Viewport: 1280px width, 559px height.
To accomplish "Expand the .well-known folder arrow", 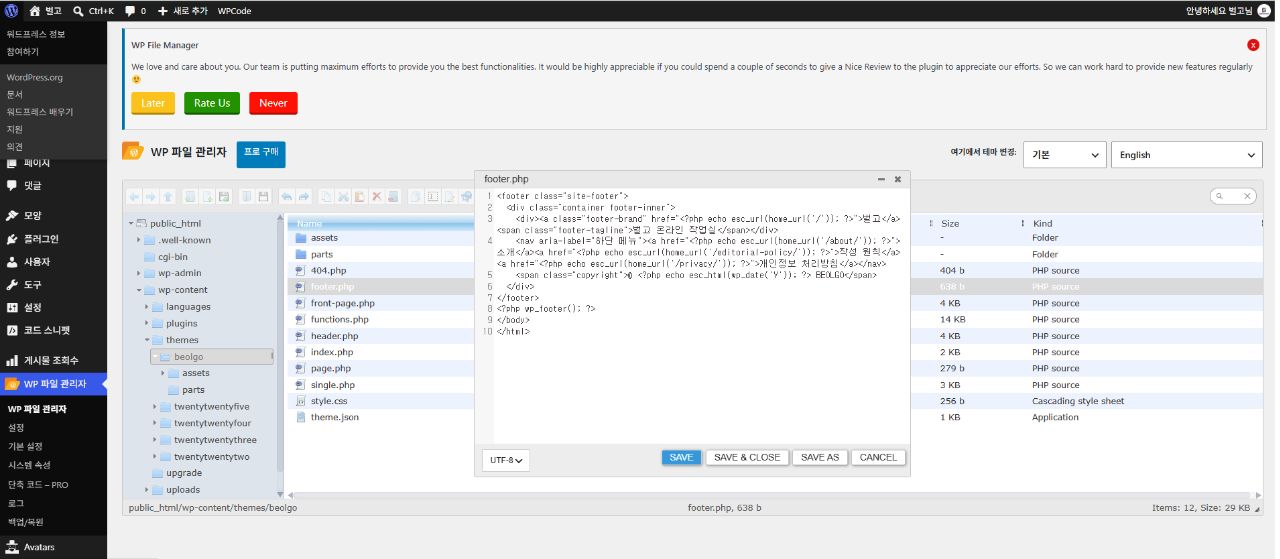I will tap(139, 240).
